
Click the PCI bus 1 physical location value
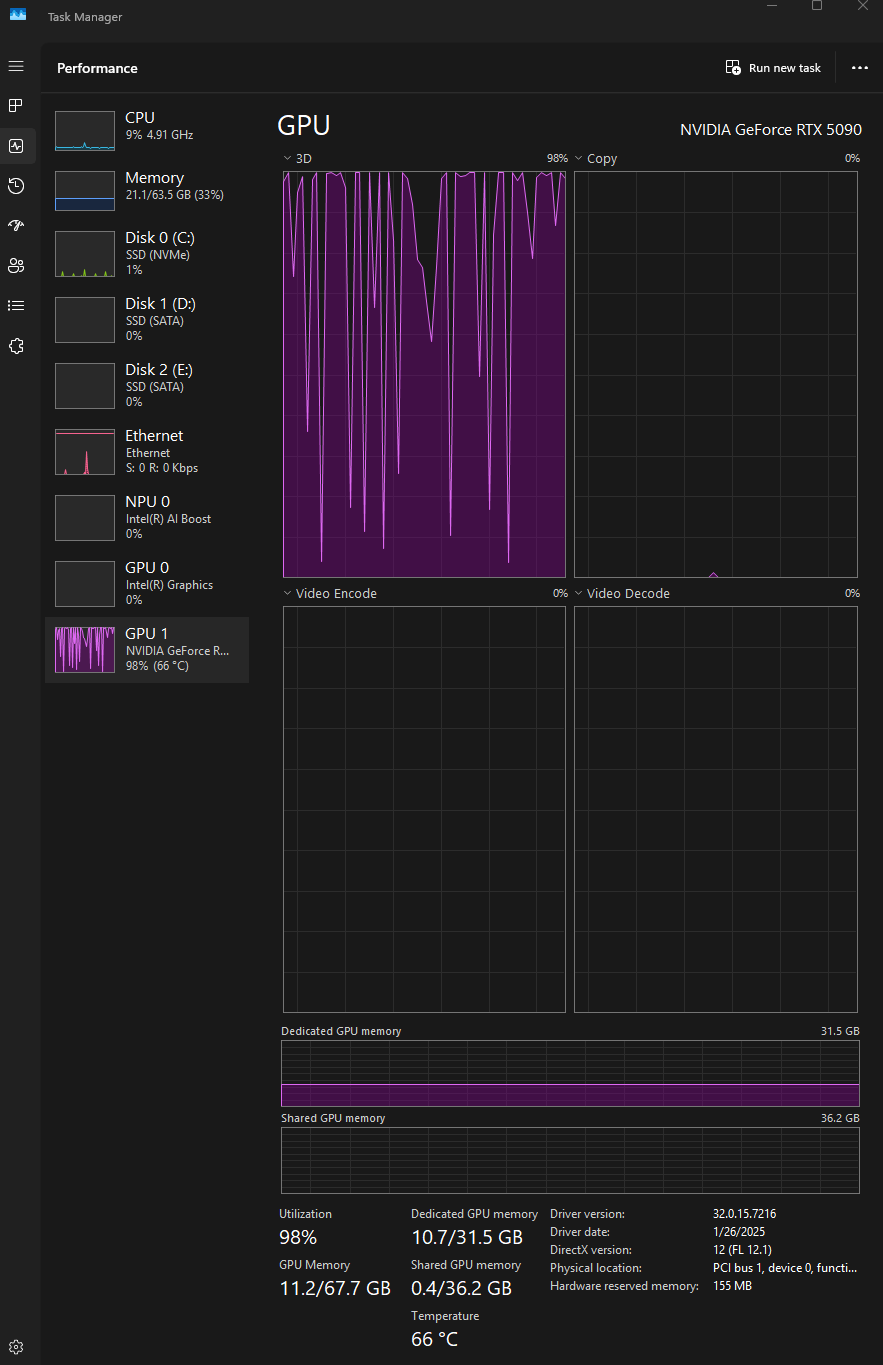point(785,1268)
